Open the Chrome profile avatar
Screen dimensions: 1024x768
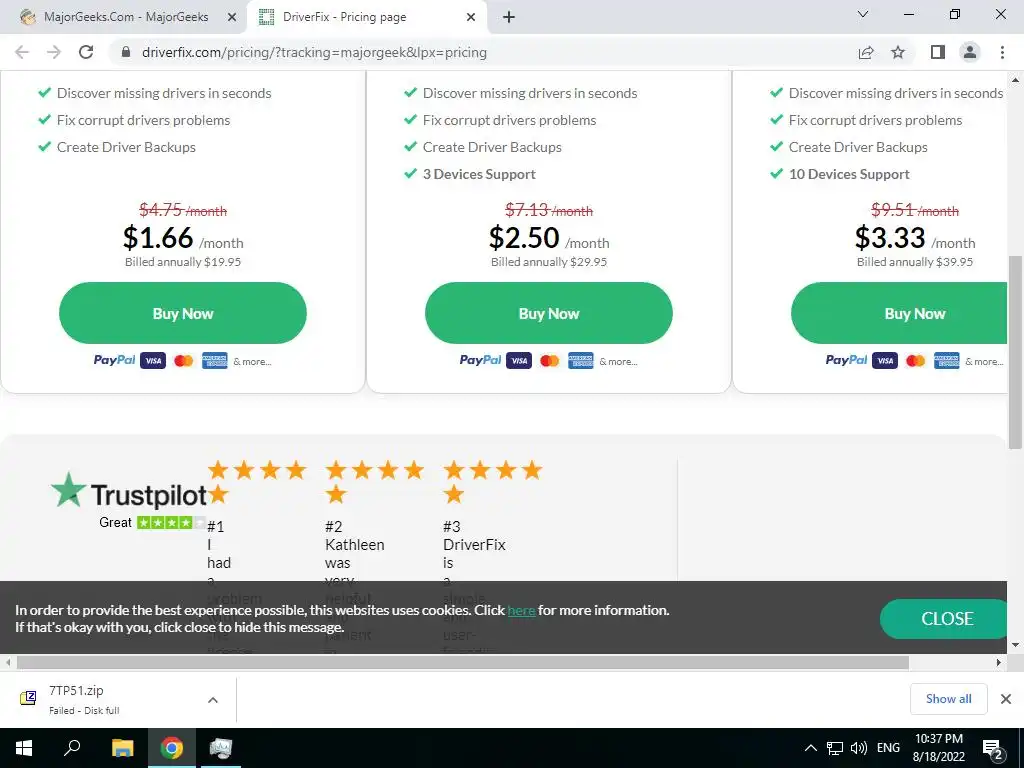coord(970,52)
